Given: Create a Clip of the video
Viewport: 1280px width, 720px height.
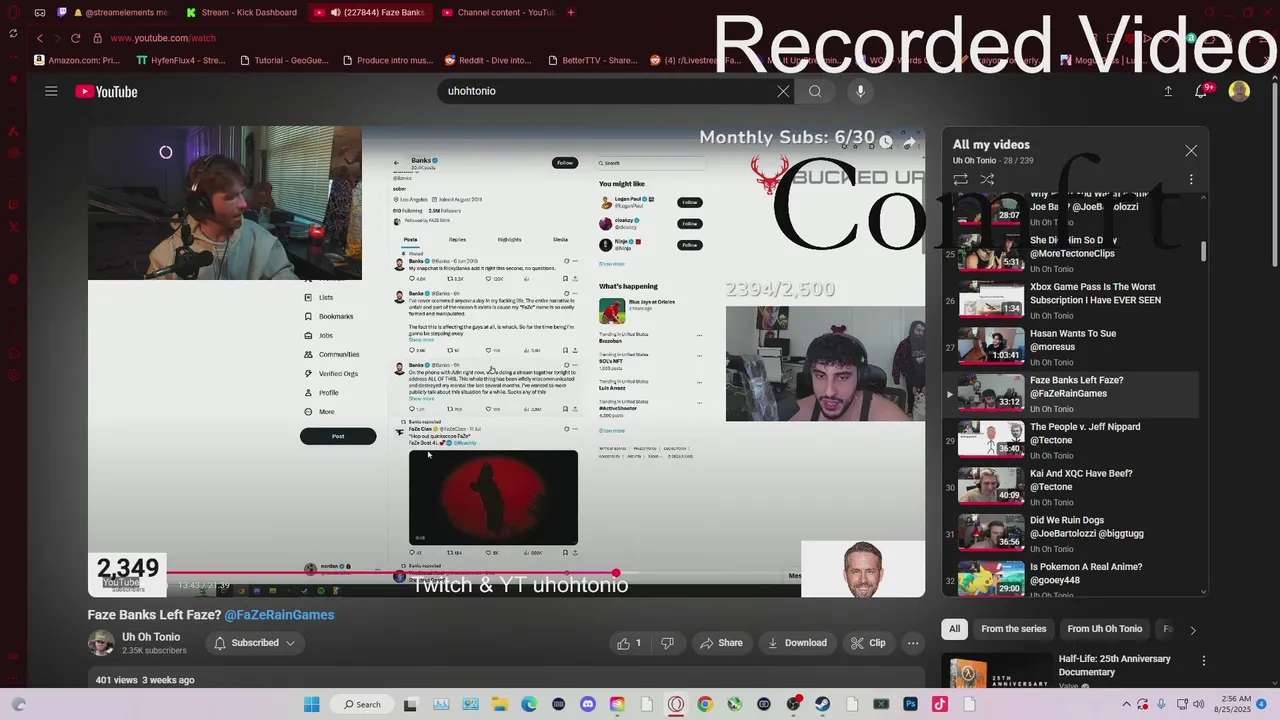Looking at the screenshot, I should [x=868, y=643].
